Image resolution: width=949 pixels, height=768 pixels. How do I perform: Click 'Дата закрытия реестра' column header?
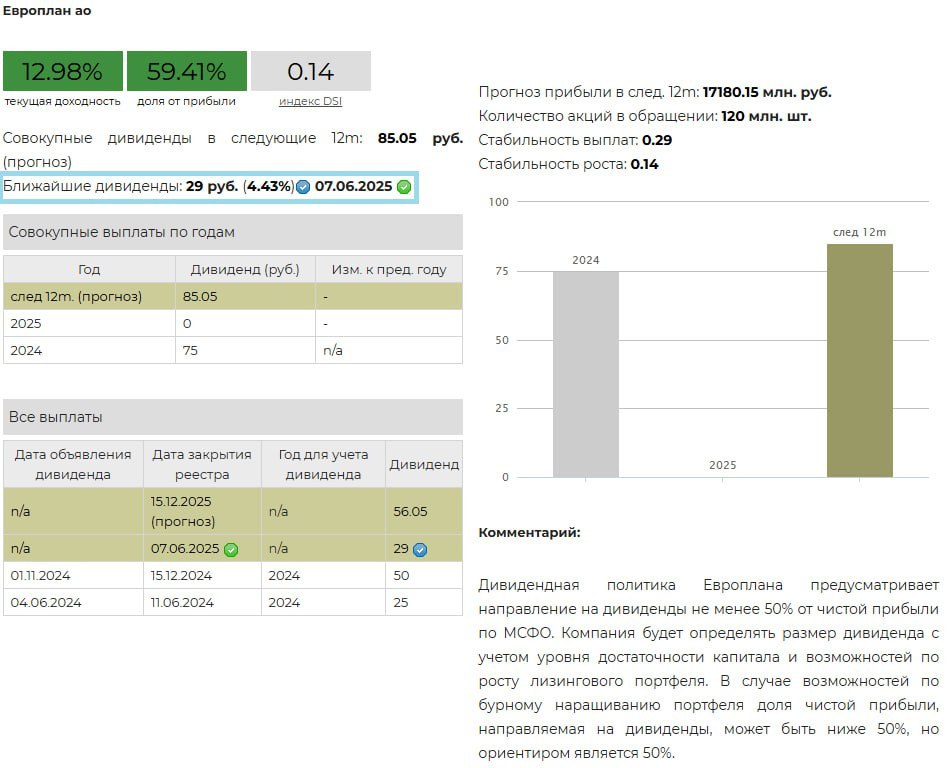202,464
